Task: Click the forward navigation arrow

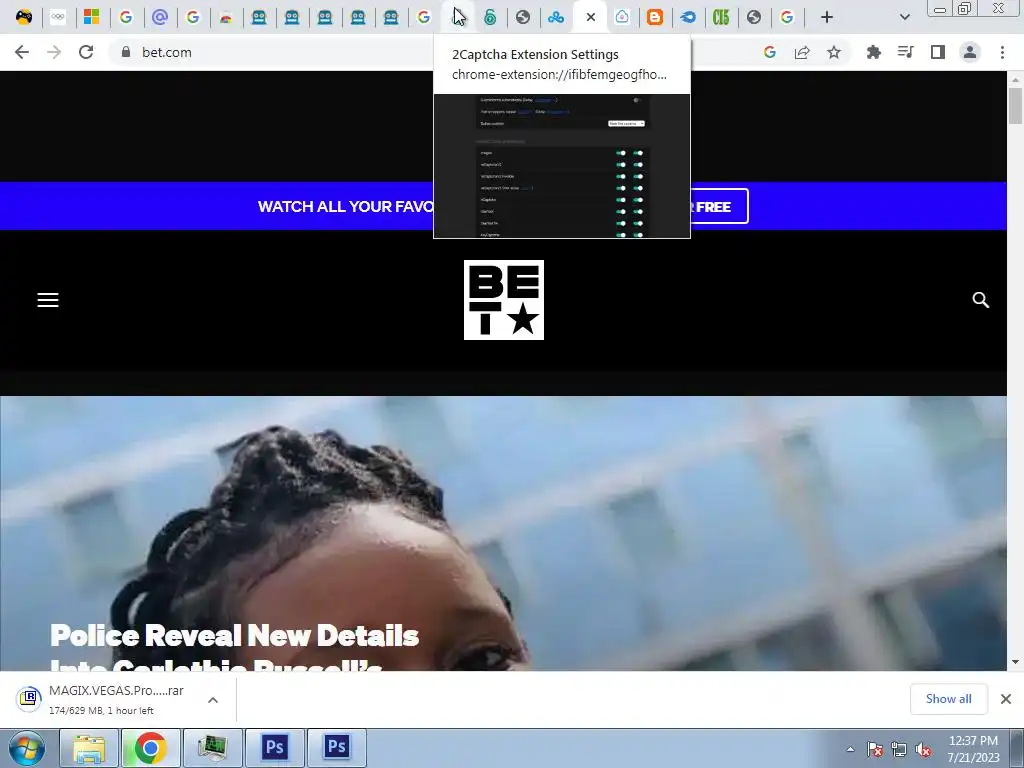Action: pyautogui.click(x=54, y=52)
